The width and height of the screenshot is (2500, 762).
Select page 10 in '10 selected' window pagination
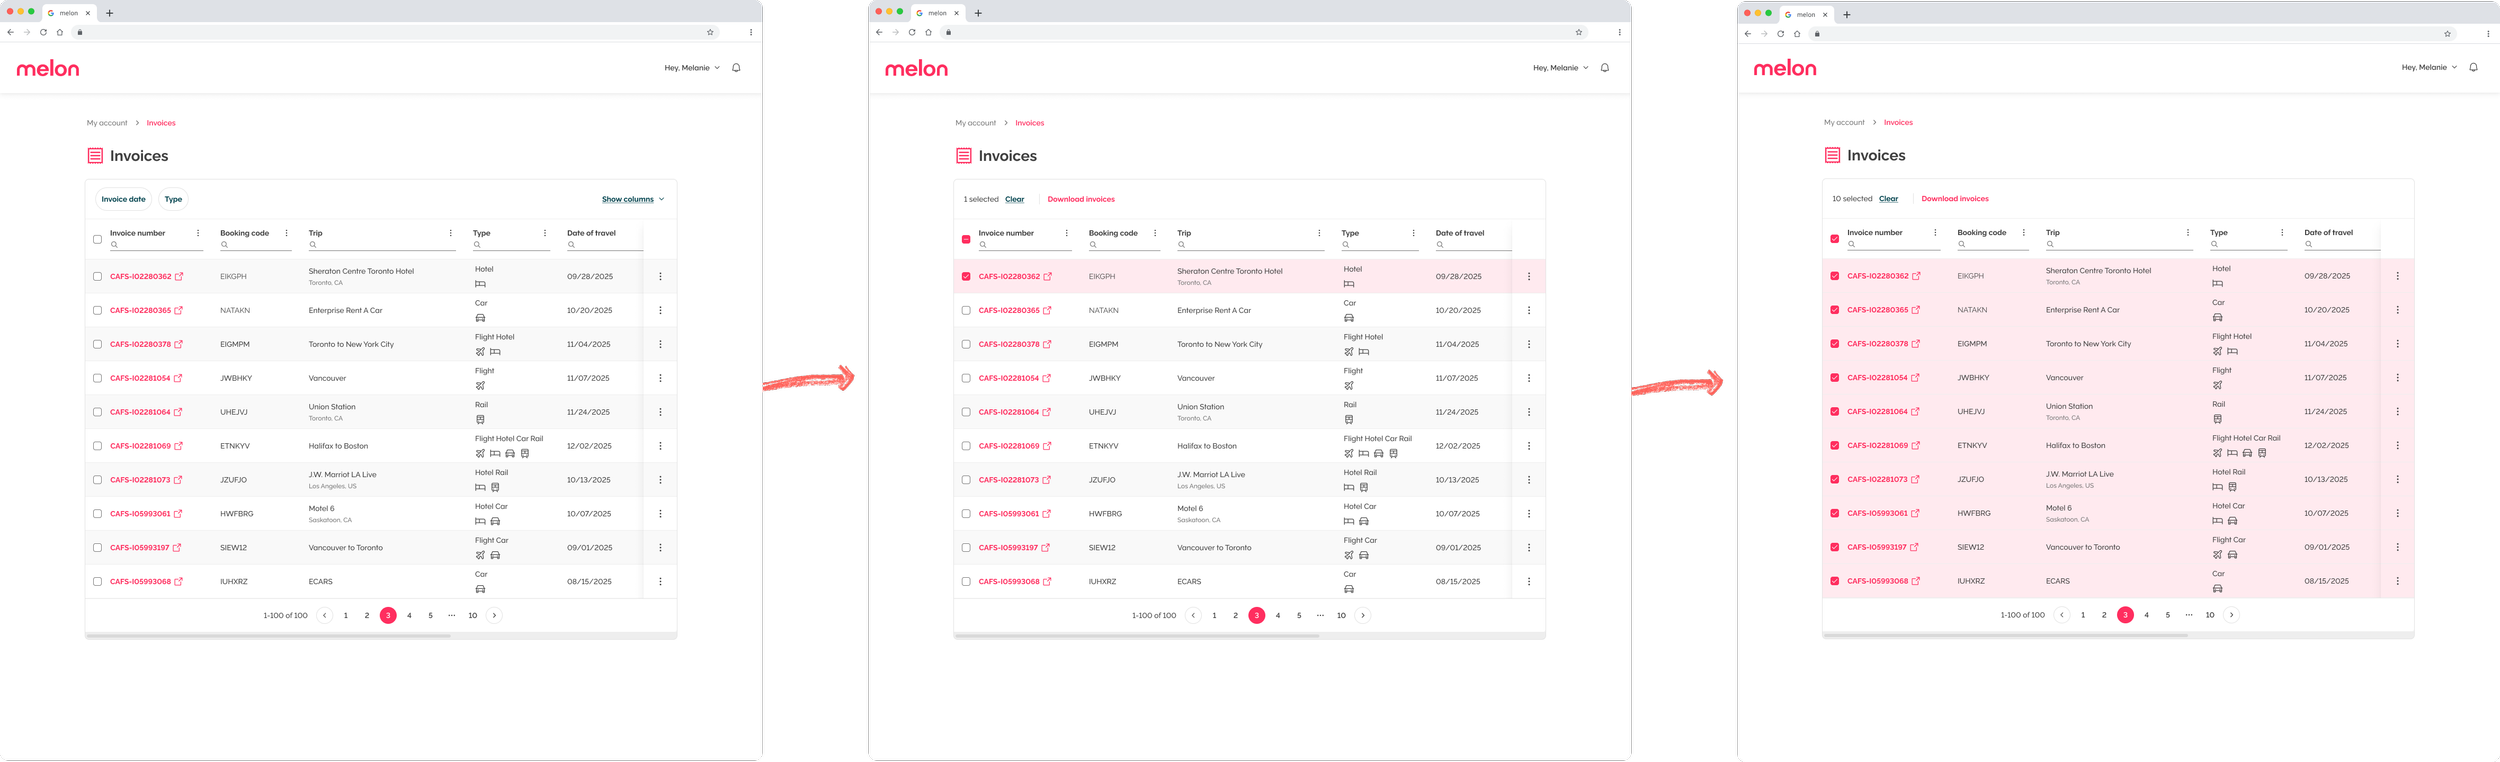[x=2210, y=615]
